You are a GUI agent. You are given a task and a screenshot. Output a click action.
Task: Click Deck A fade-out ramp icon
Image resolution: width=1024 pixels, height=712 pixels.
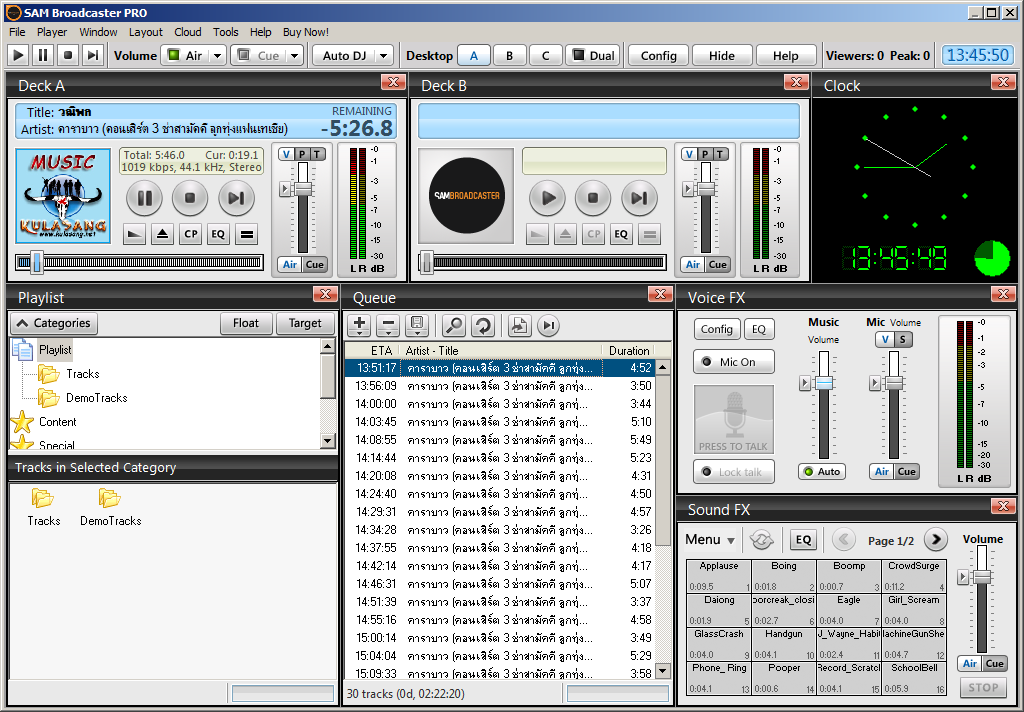(x=135, y=234)
